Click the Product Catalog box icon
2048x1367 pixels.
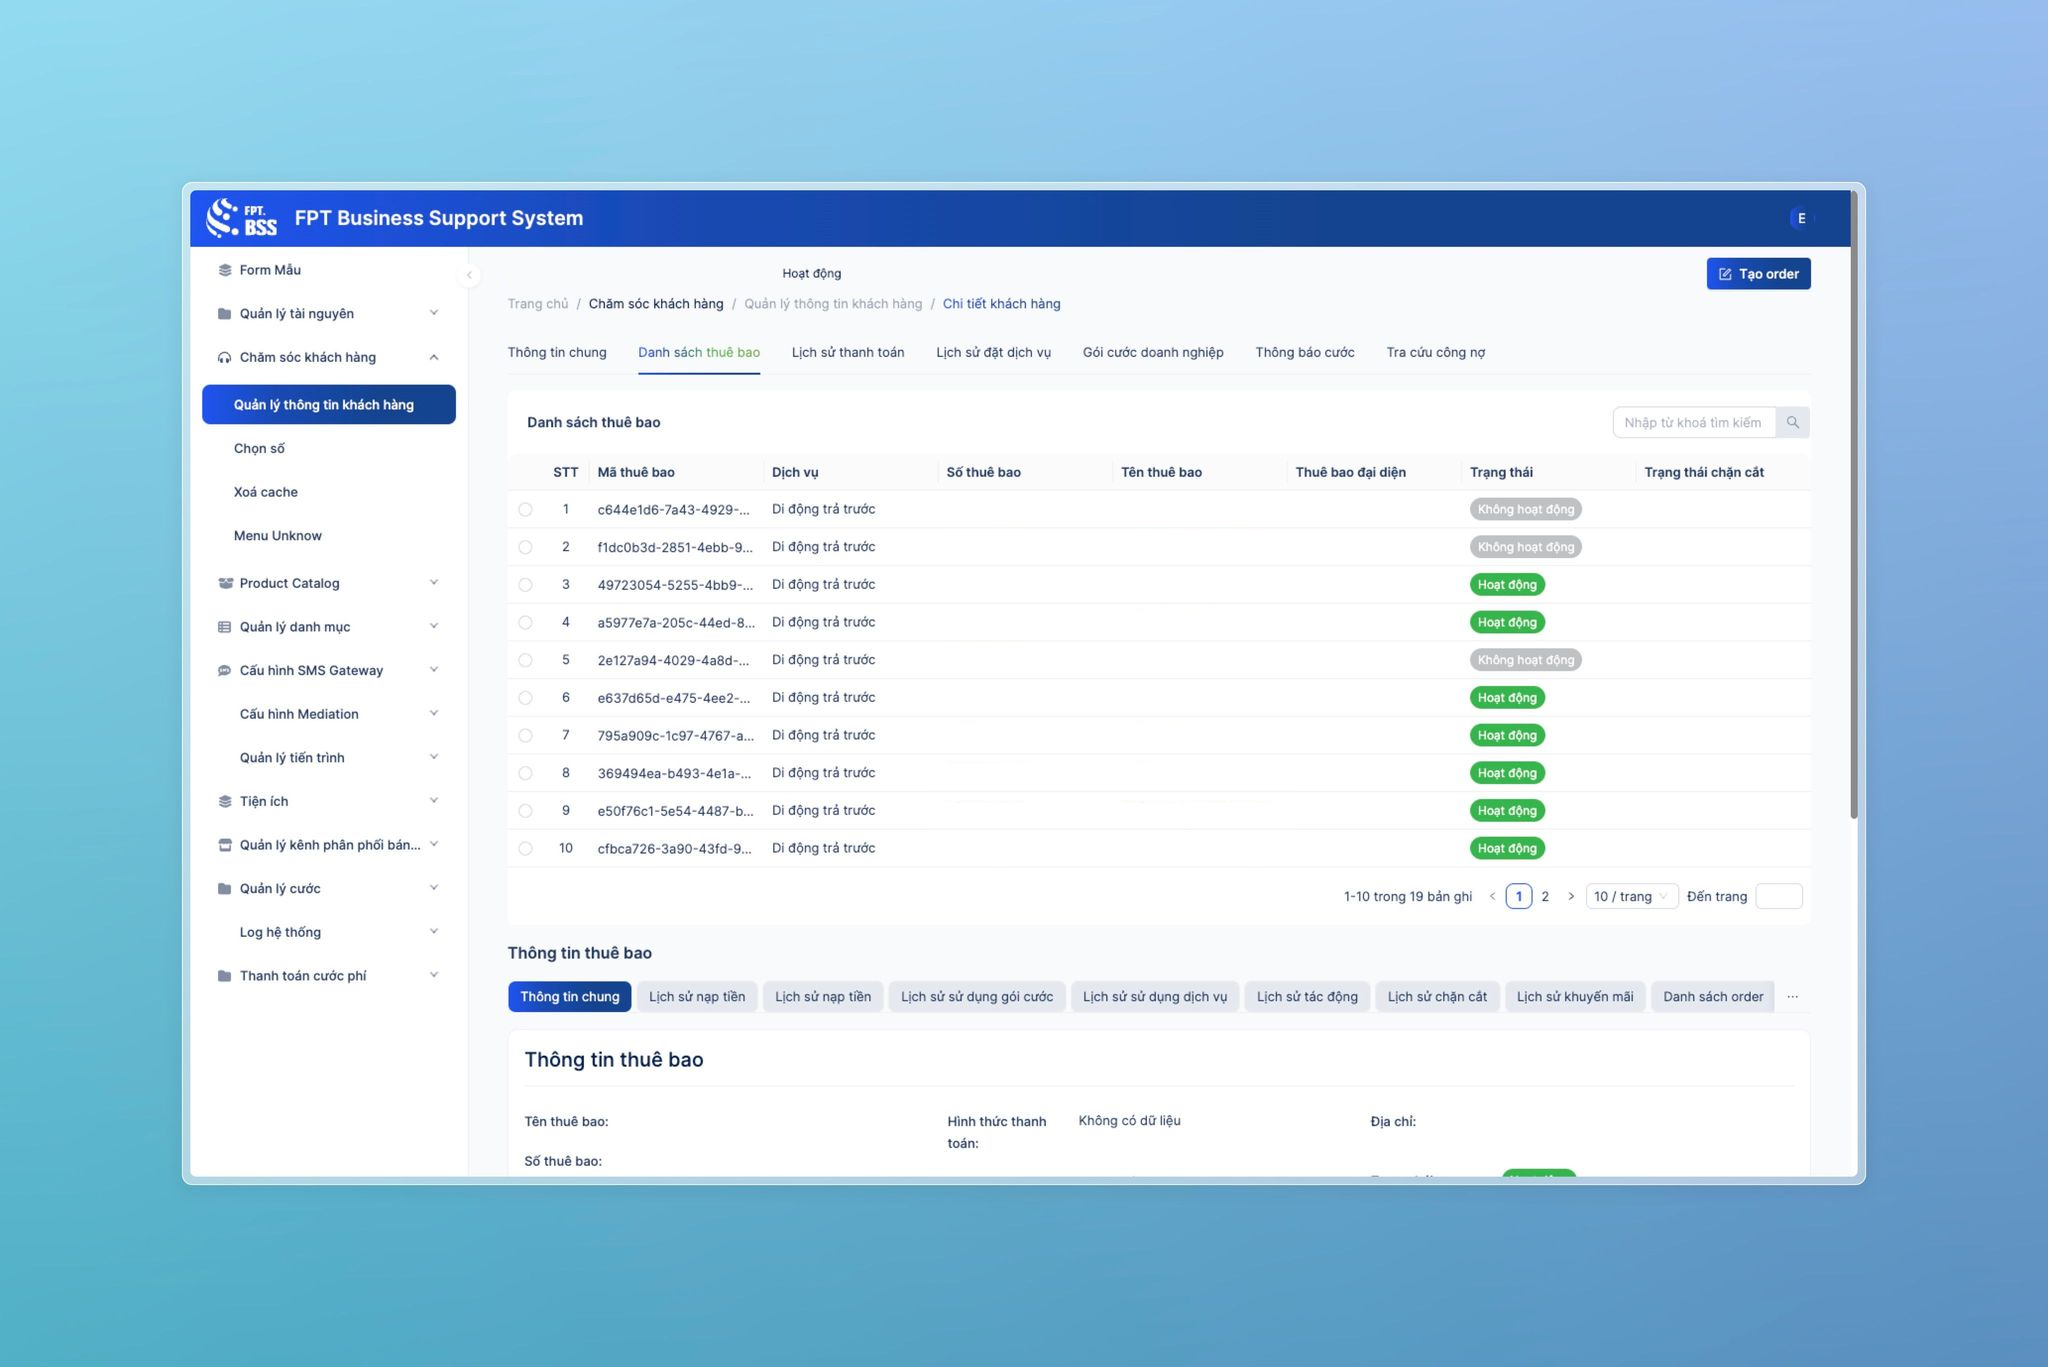[x=224, y=583]
